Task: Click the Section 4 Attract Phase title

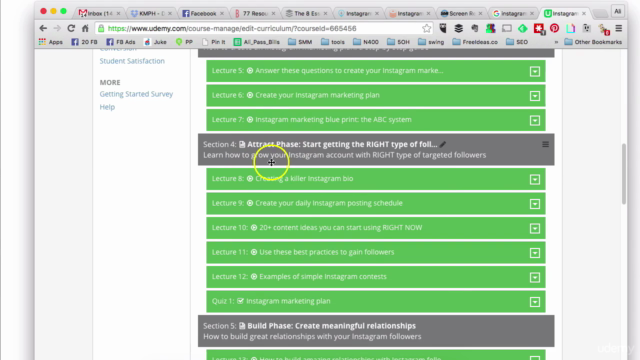Action: pyautogui.click(x=342, y=144)
